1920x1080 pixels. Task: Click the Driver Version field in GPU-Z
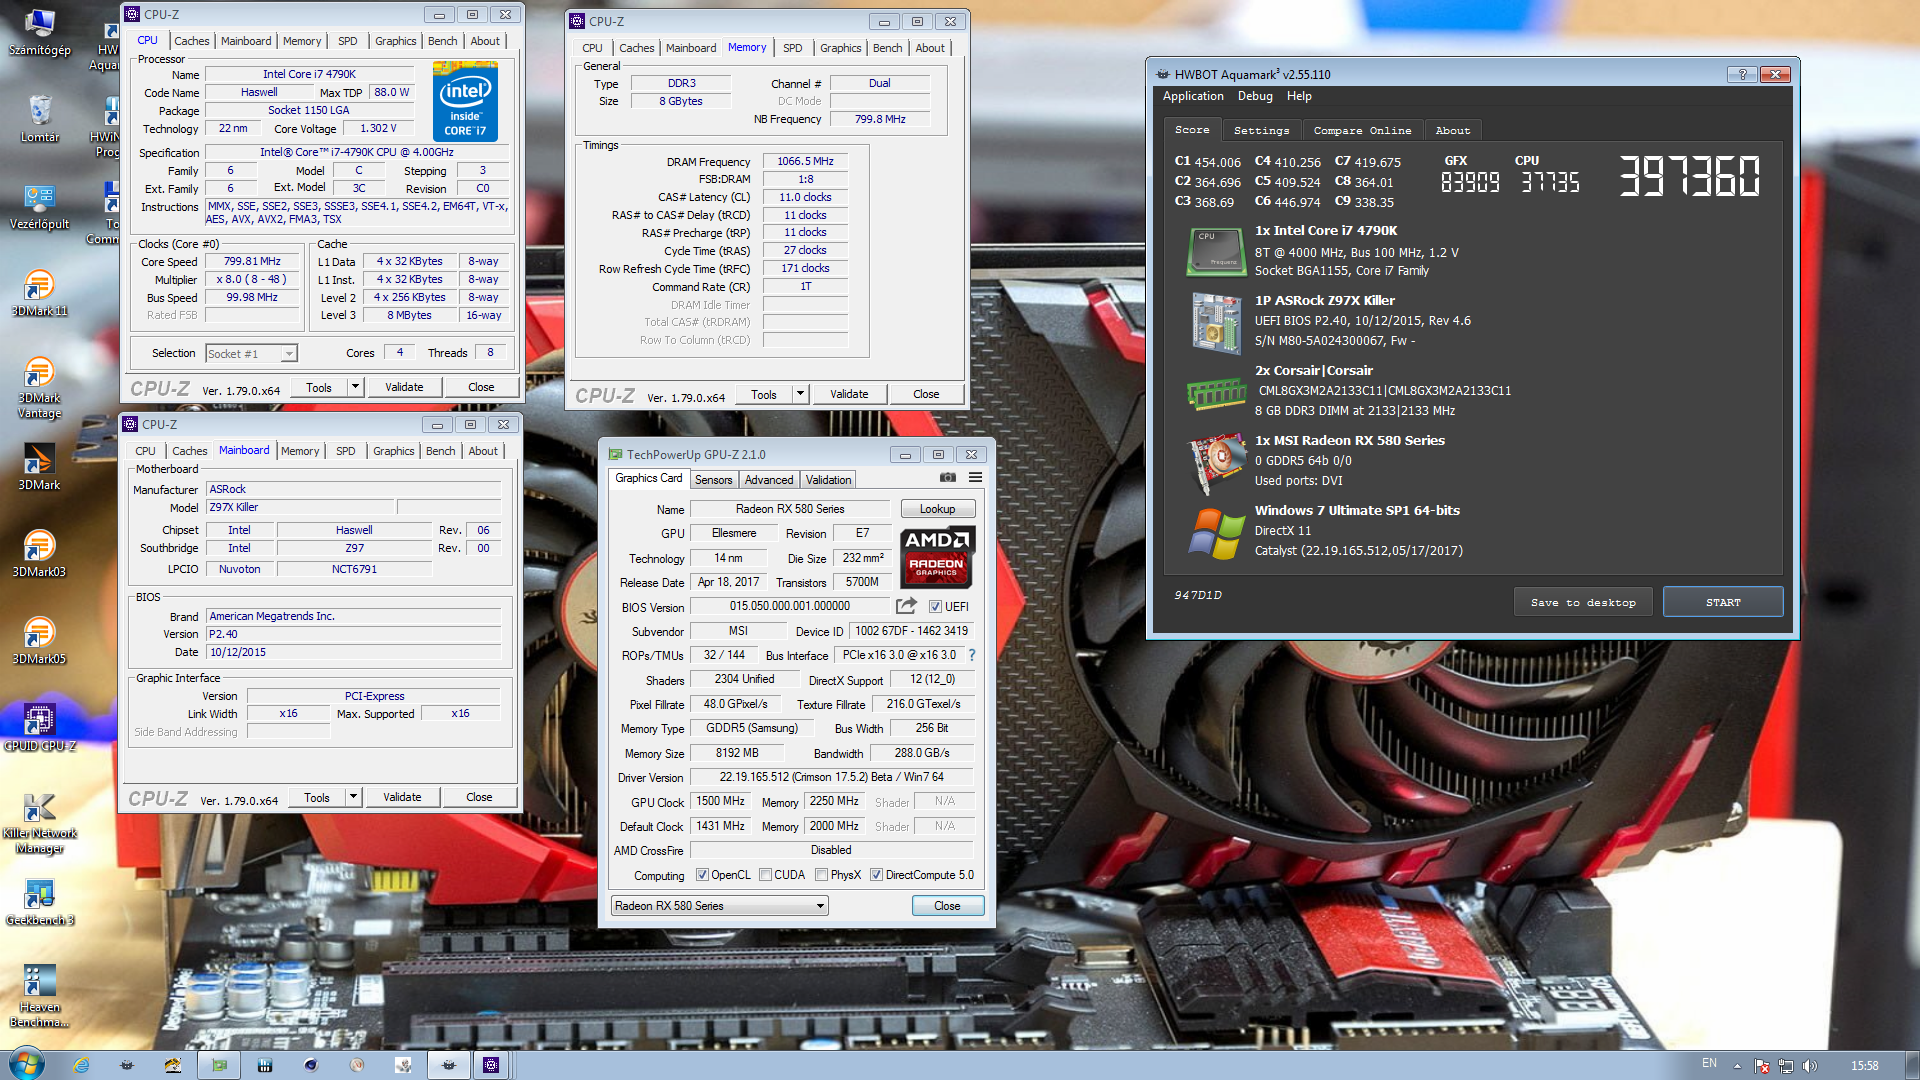(x=831, y=777)
